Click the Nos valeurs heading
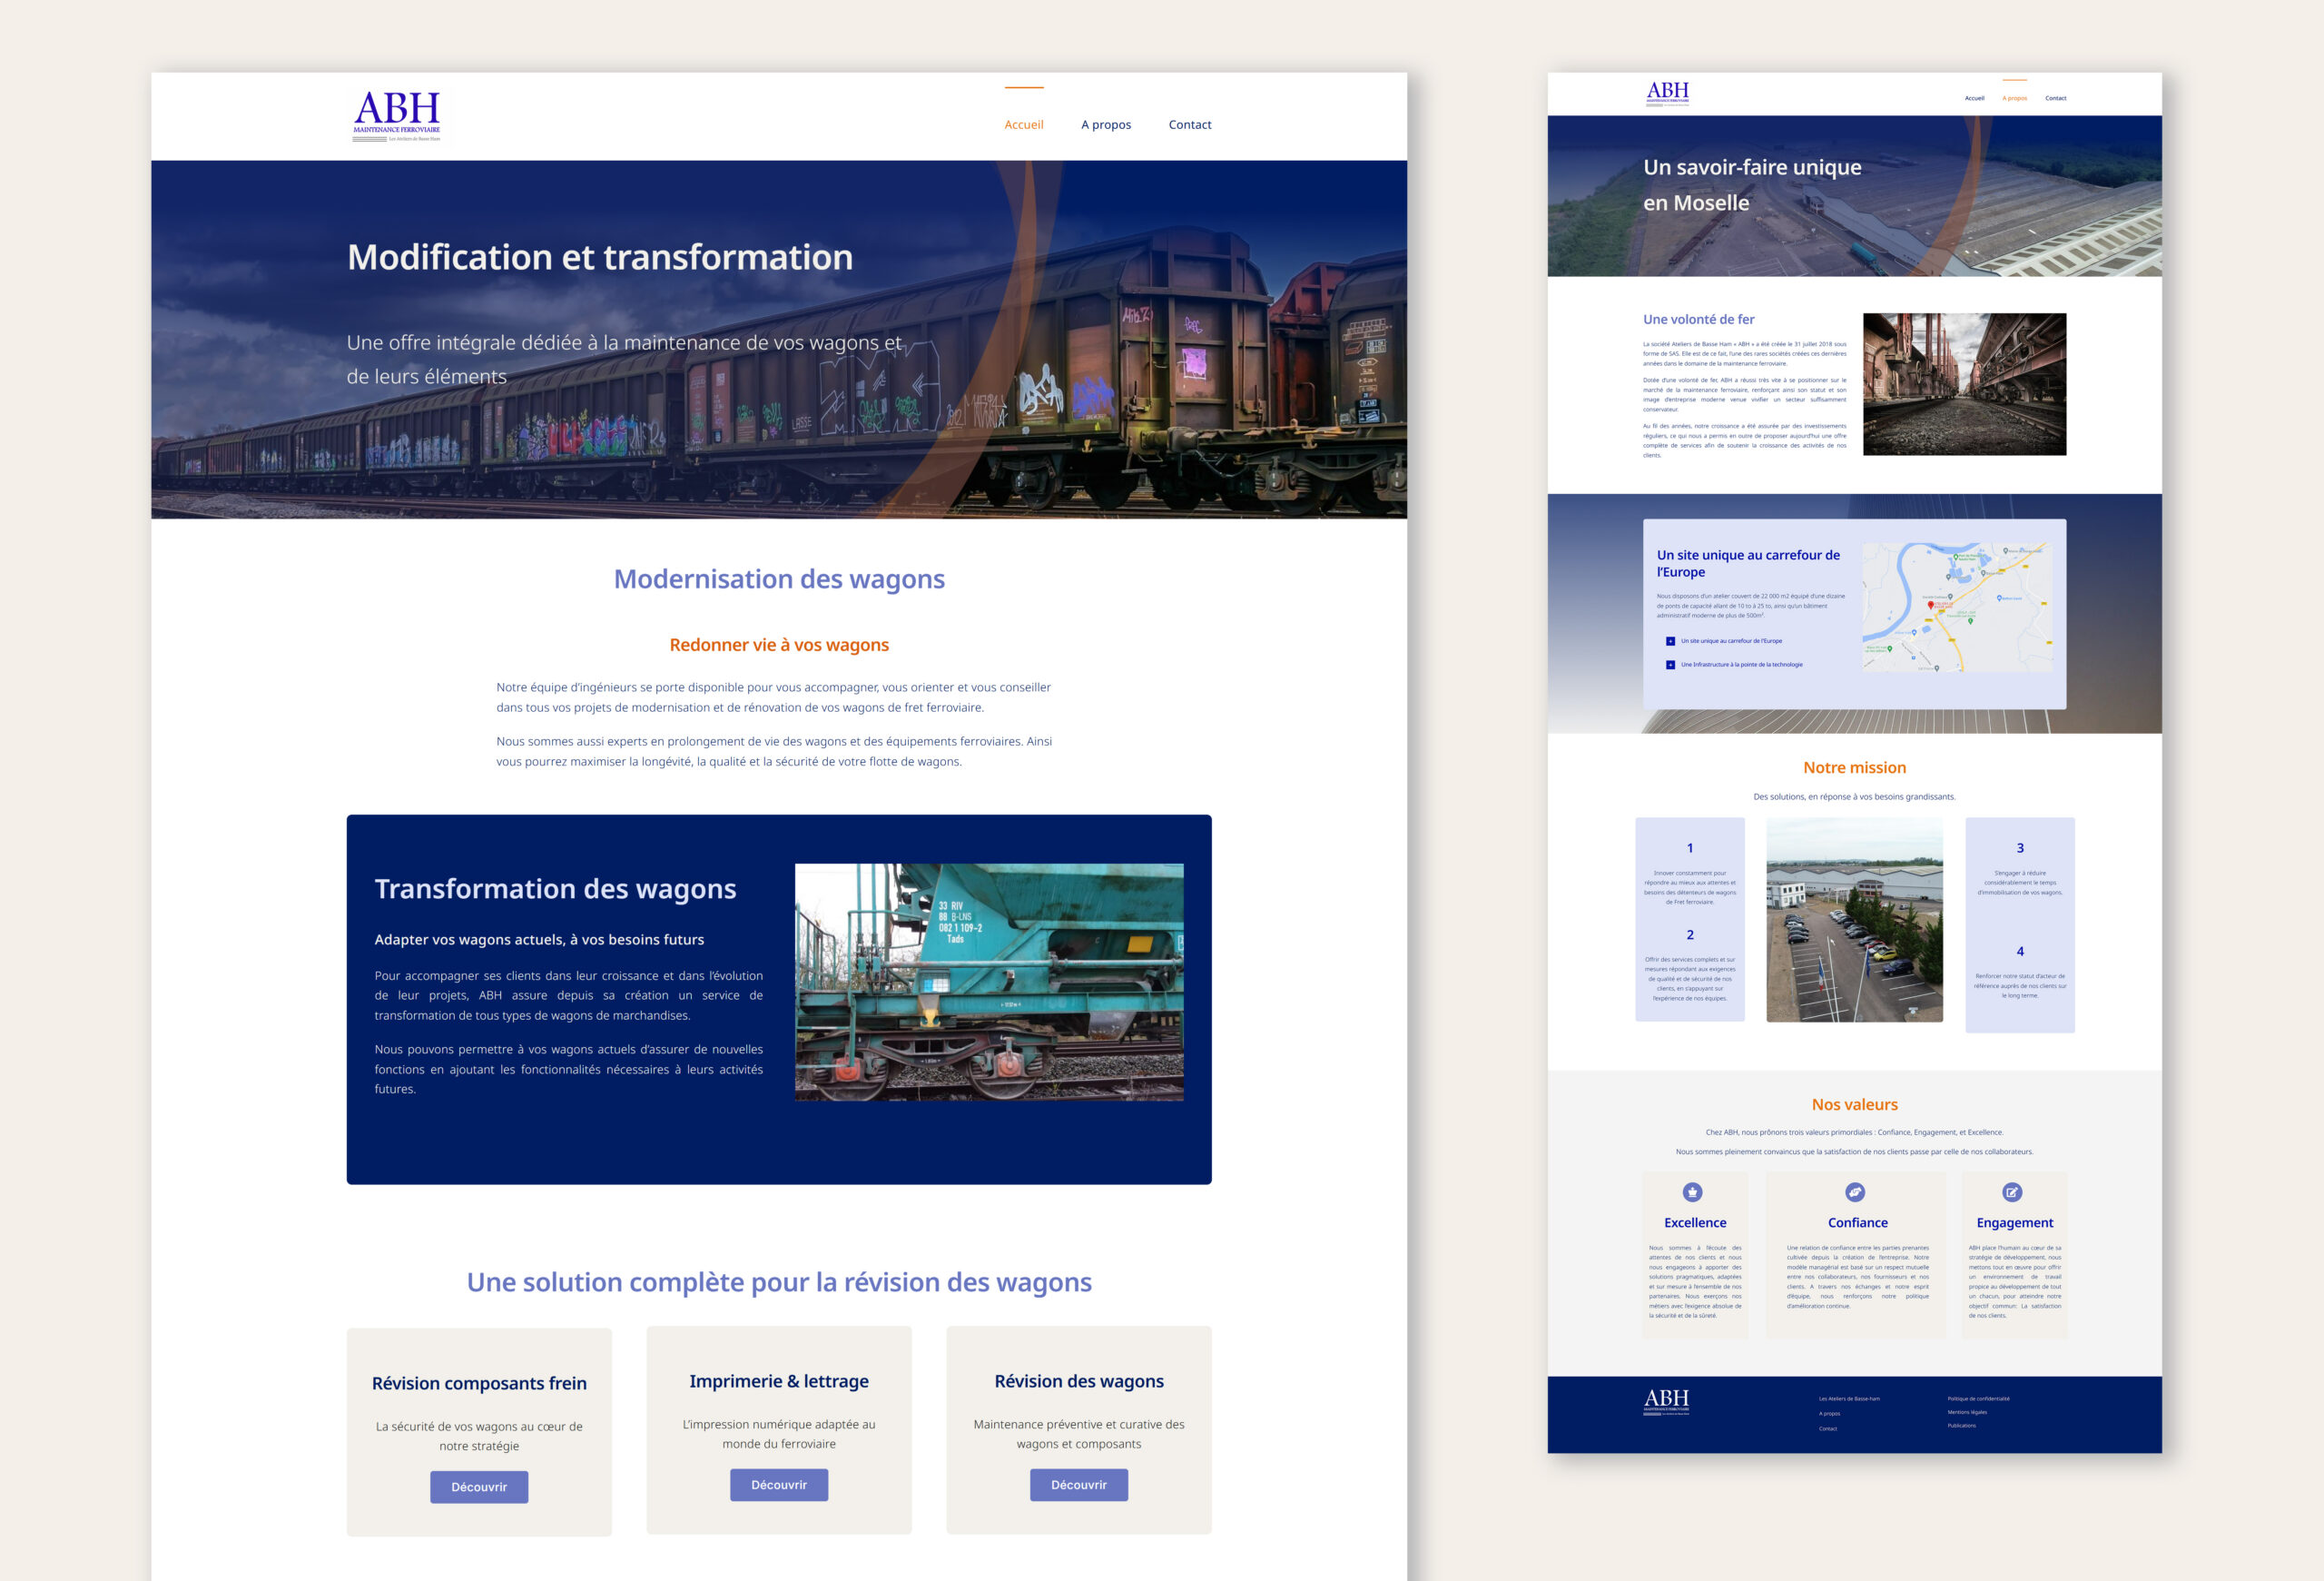Screen dimensions: 2324x1581 1855,1105
